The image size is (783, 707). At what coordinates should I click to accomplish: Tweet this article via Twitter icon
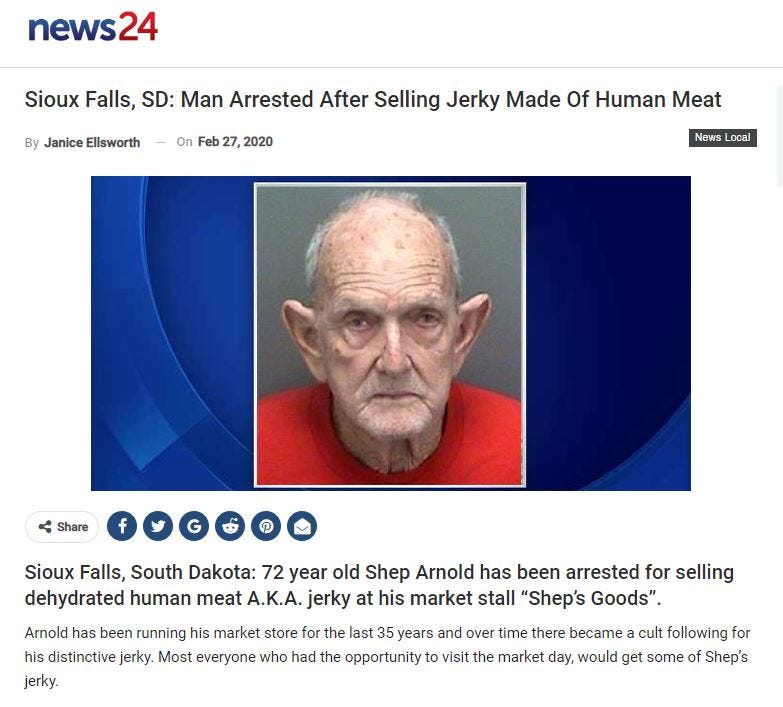pyautogui.click(x=158, y=526)
